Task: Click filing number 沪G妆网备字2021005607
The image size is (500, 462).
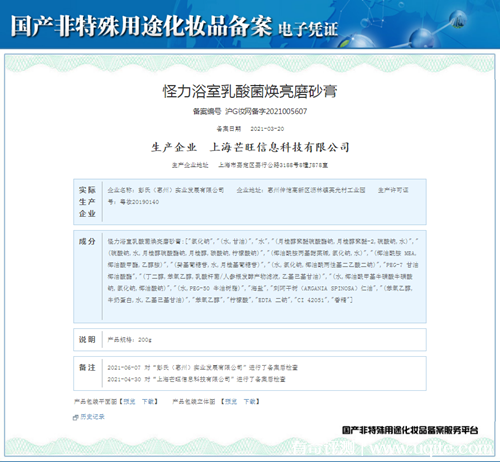Action: click(x=266, y=111)
